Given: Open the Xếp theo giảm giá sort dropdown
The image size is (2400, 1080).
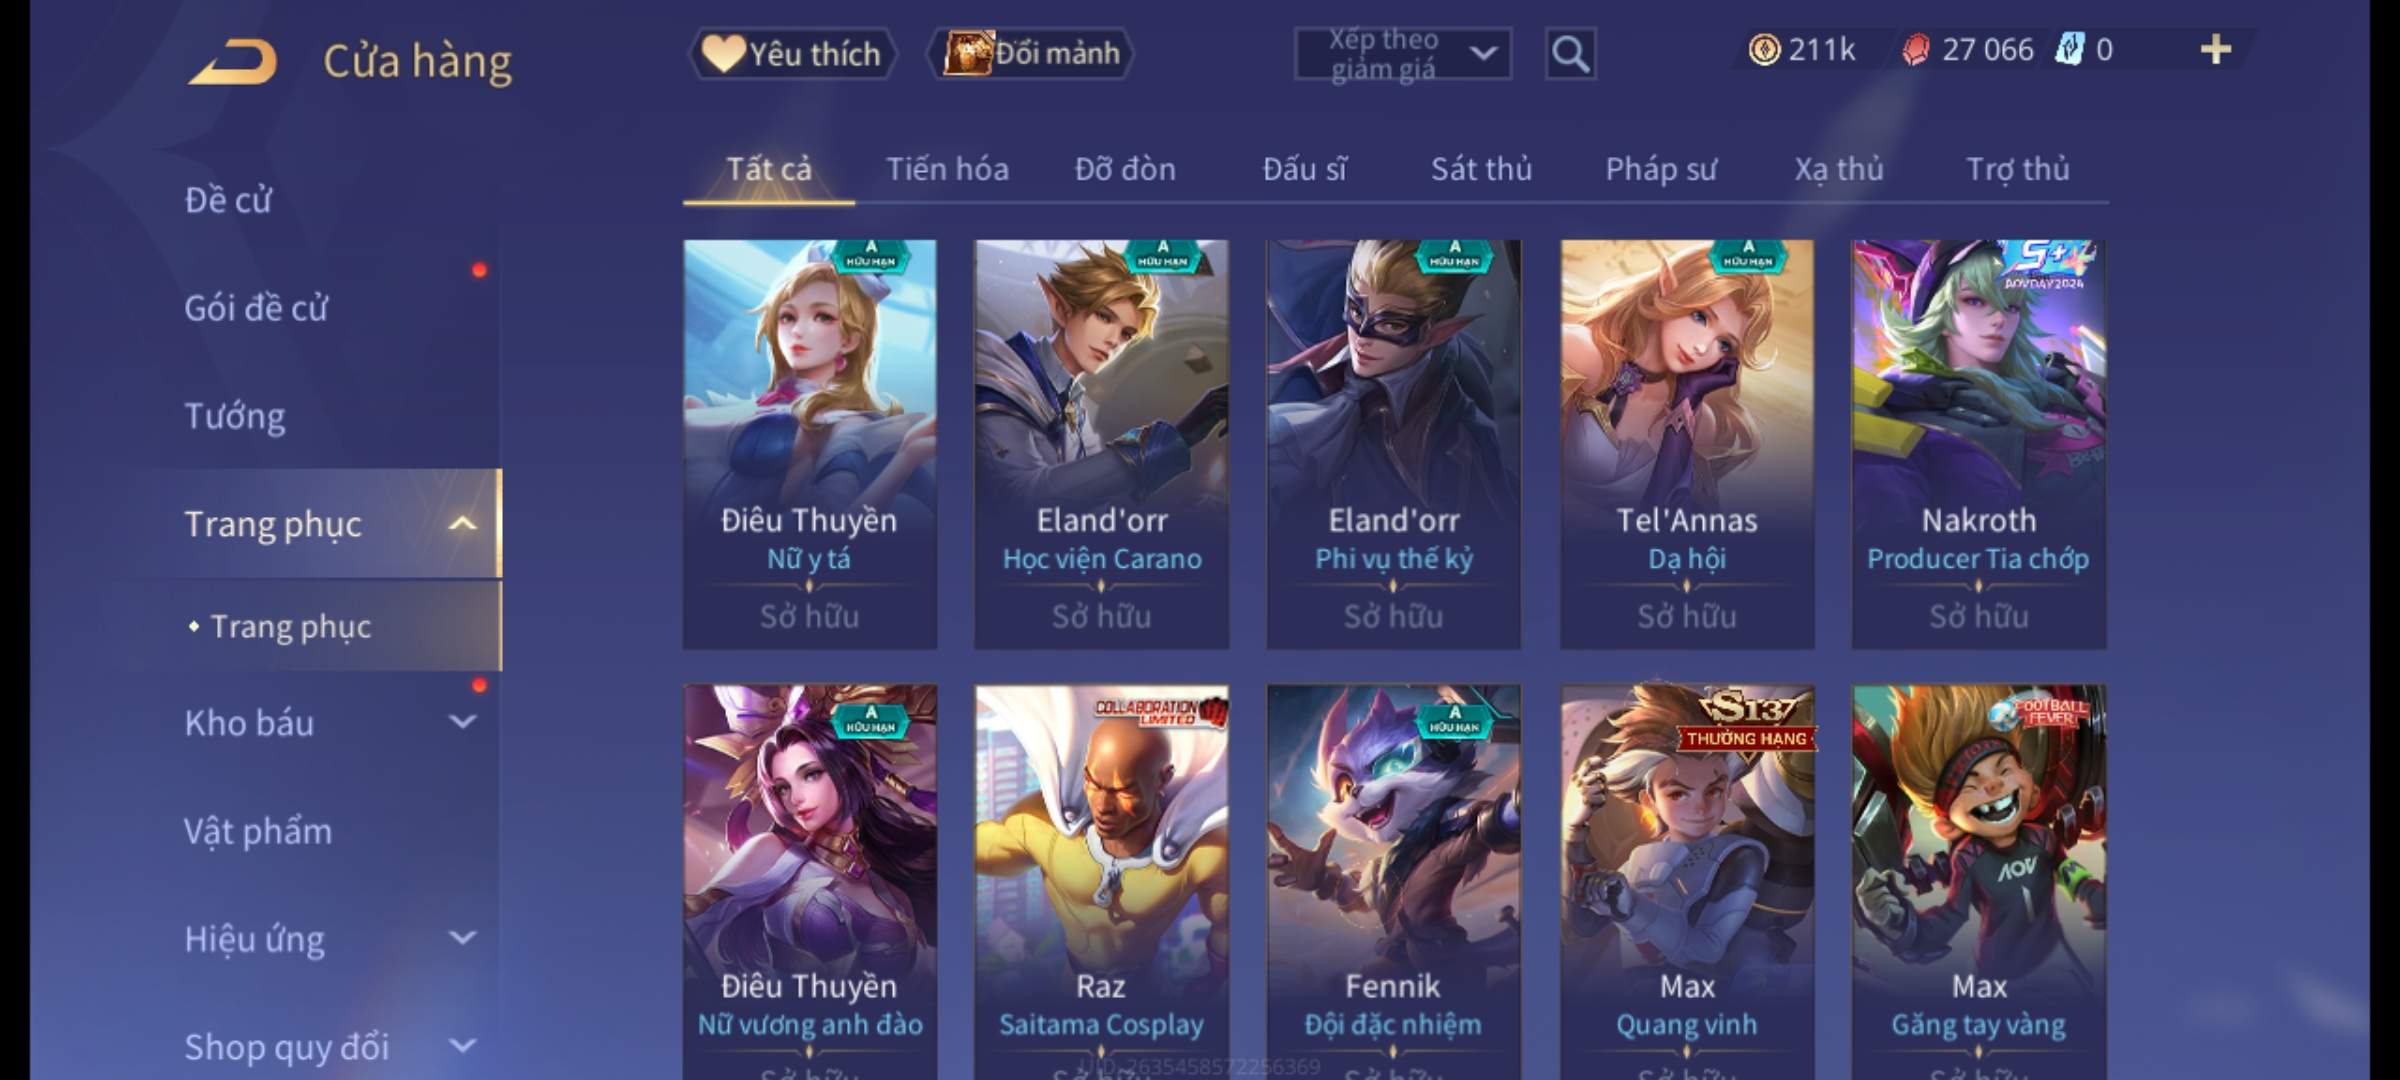Looking at the screenshot, I should [1403, 54].
